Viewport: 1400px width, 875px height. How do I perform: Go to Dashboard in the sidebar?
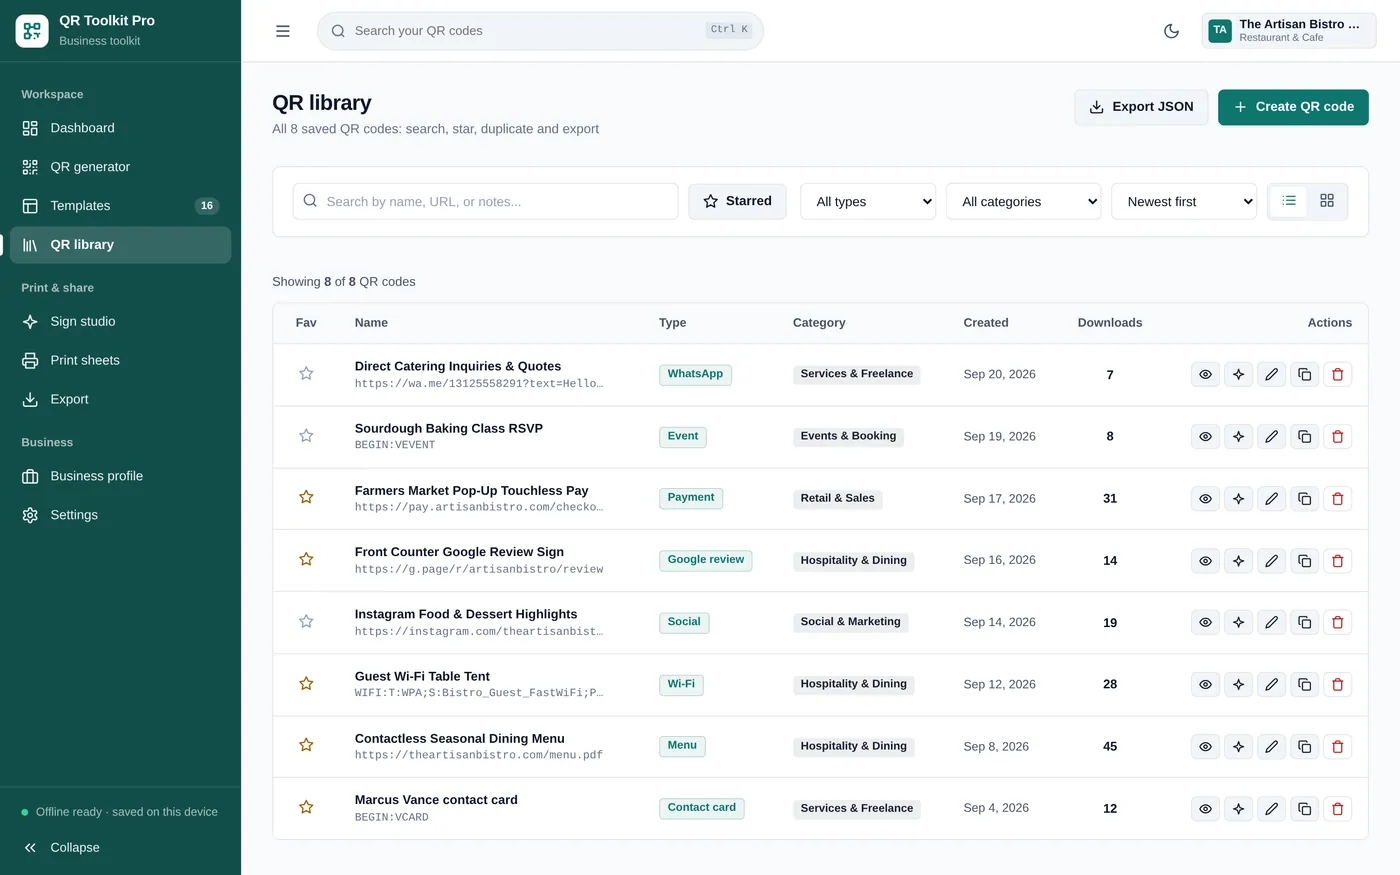pos(120,128)
